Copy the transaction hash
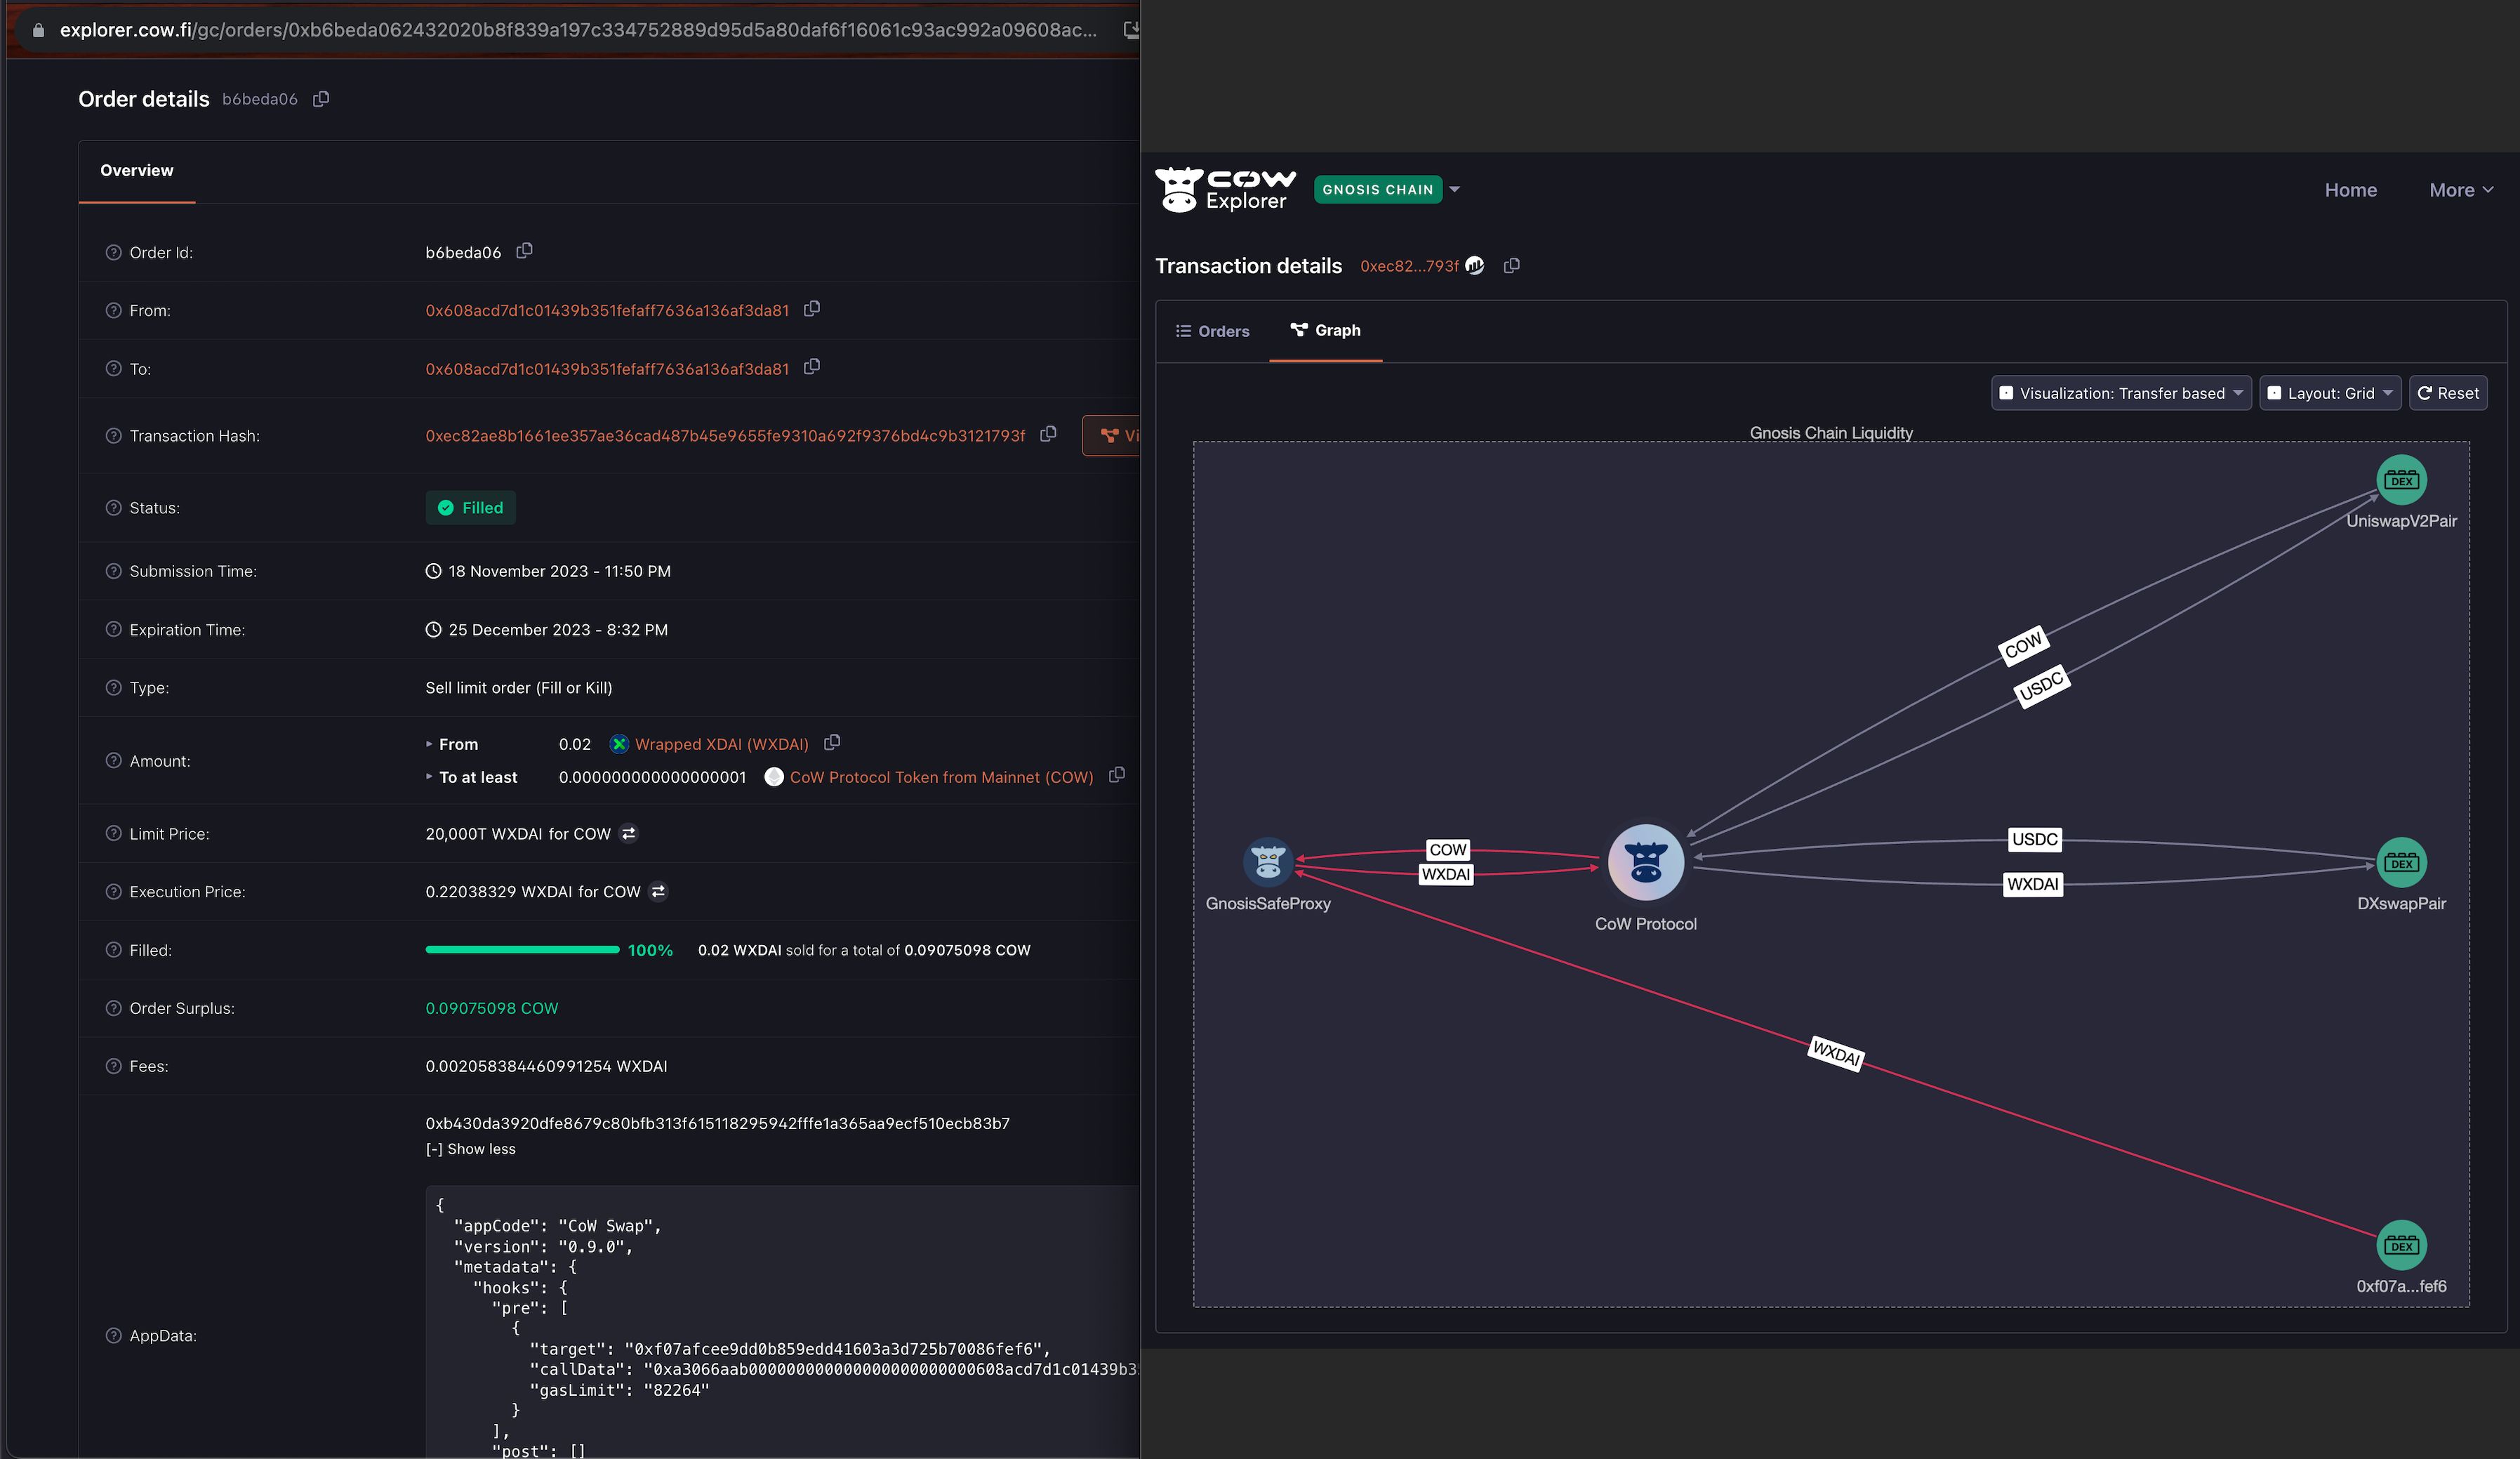 pos(1048,434)
